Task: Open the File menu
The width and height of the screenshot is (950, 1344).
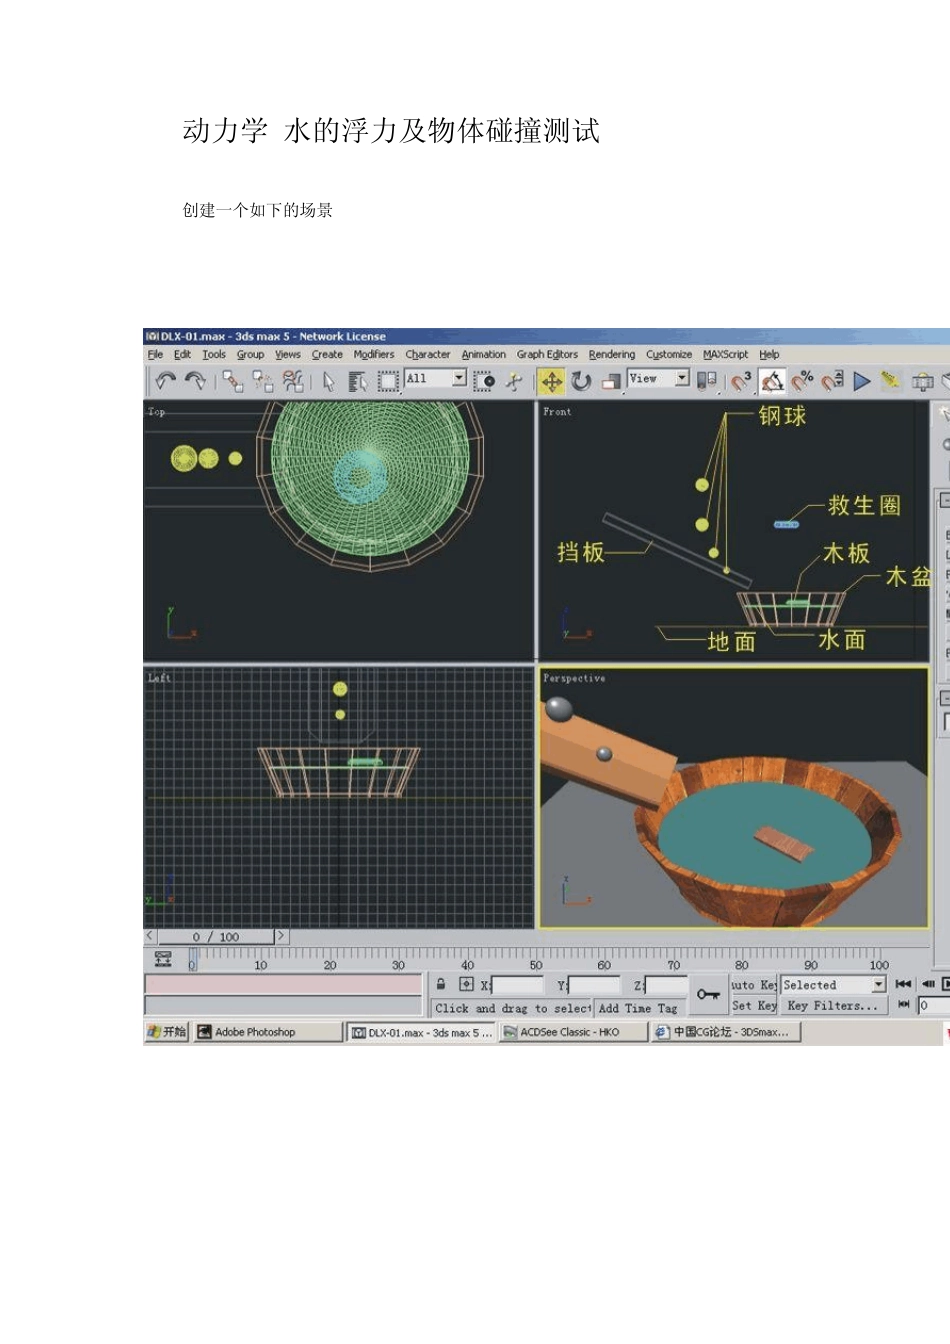Action: tap(155, 354)
